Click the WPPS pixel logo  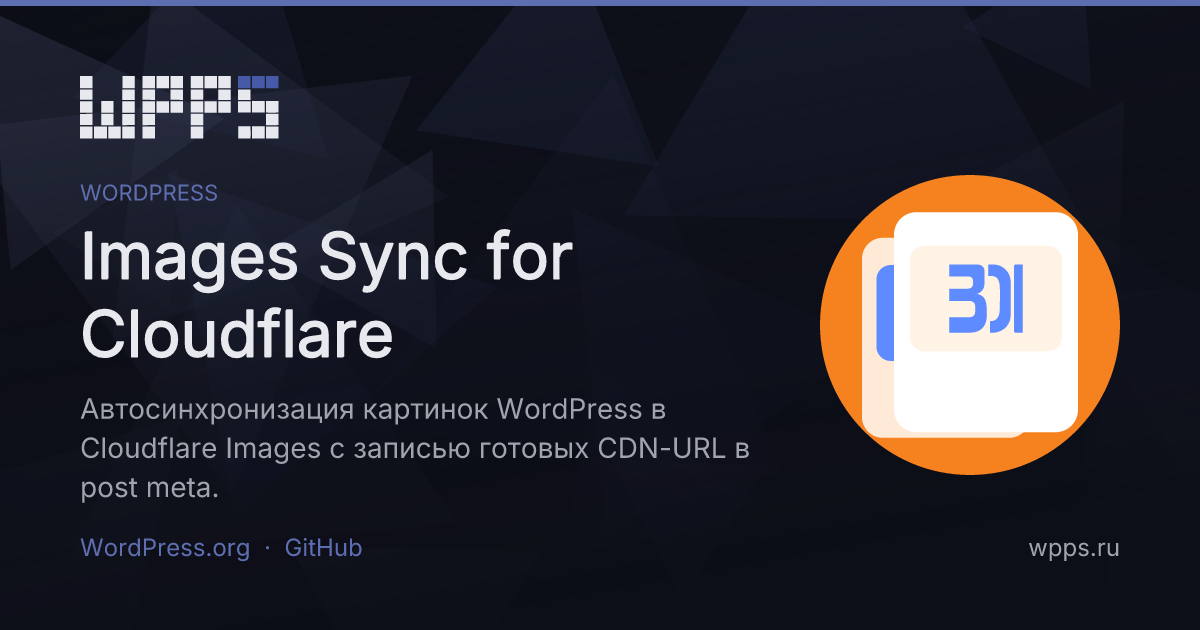(x=179, y=106)
